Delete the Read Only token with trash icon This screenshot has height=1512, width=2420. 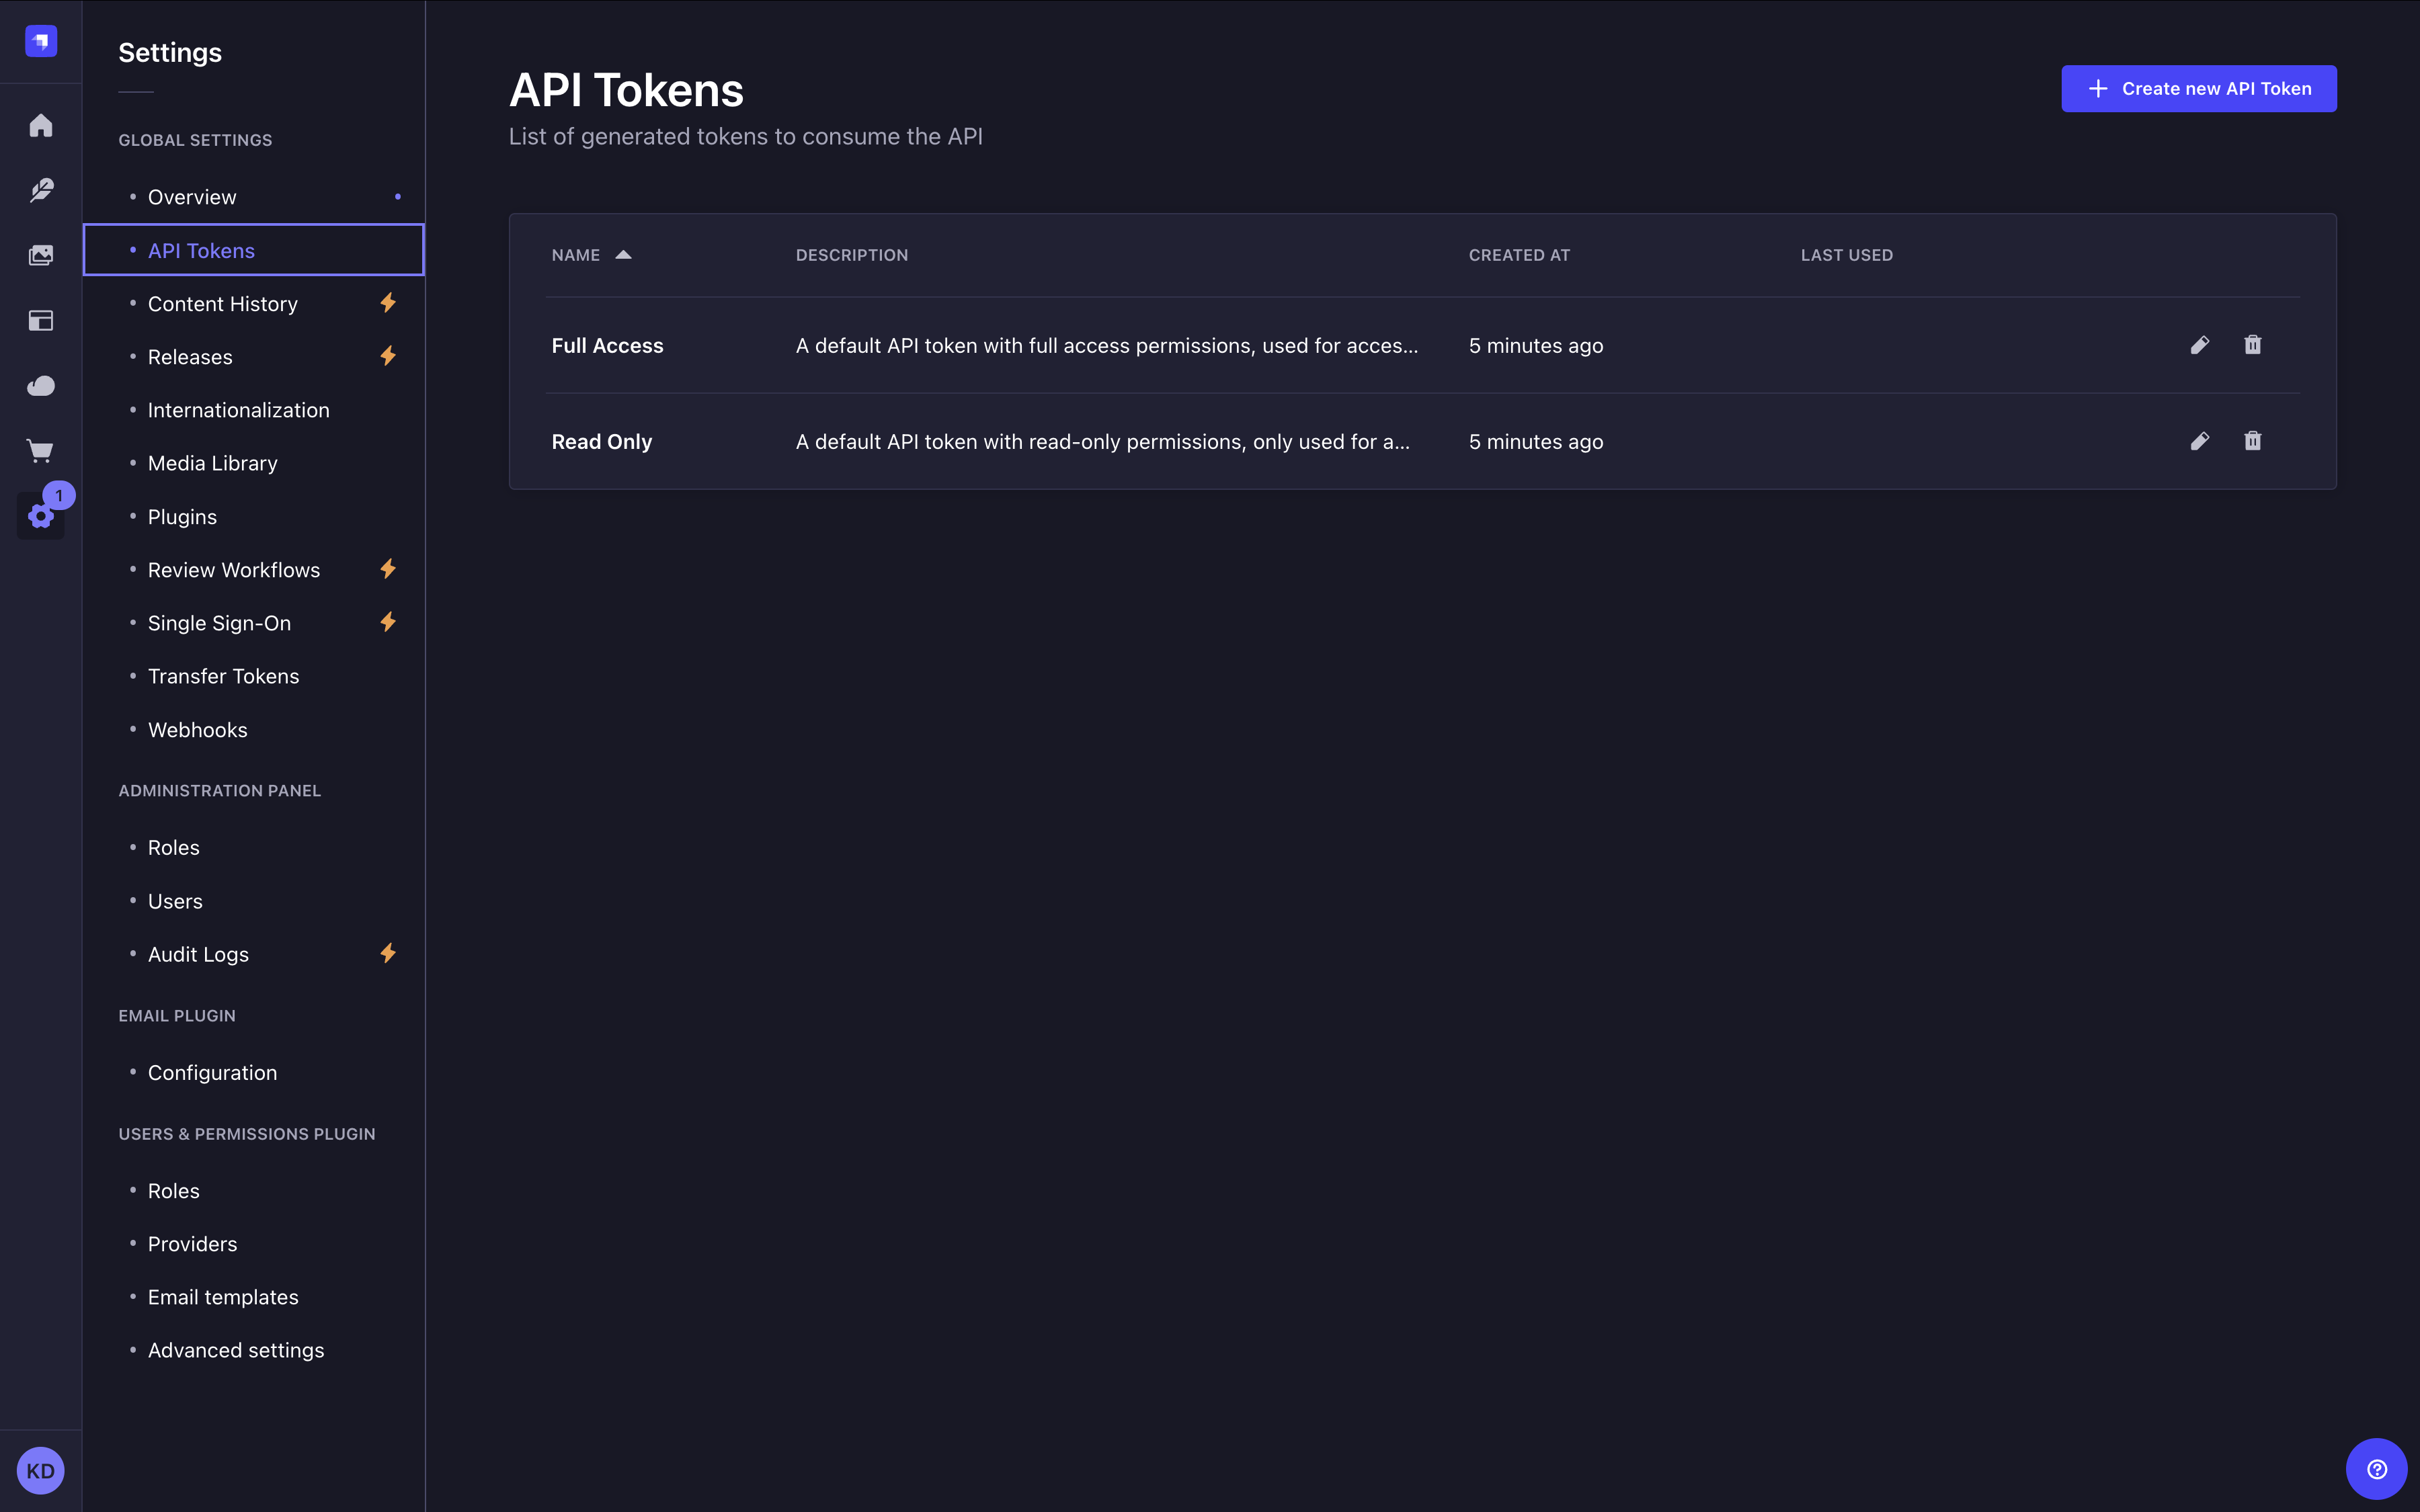click(2252, 441)
